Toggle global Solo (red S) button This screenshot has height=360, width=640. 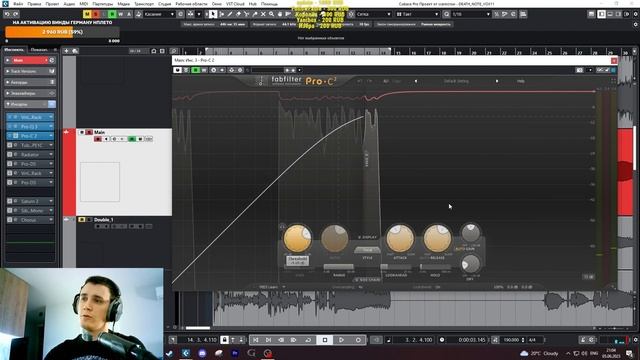pos(95,14)
